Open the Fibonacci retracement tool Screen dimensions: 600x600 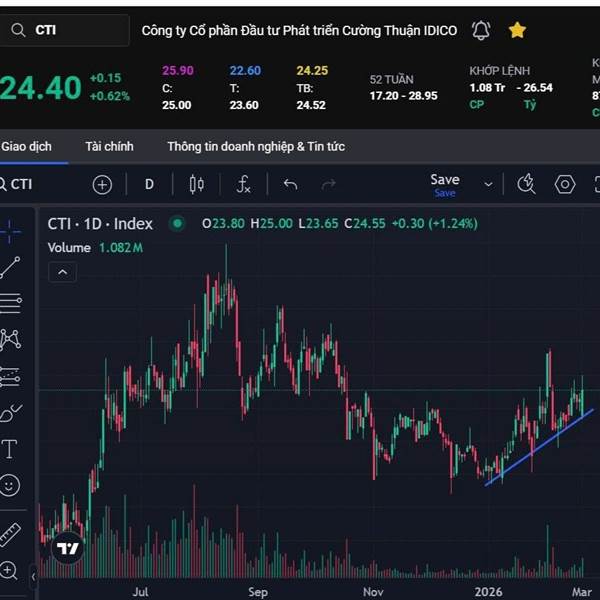(10, 302)
